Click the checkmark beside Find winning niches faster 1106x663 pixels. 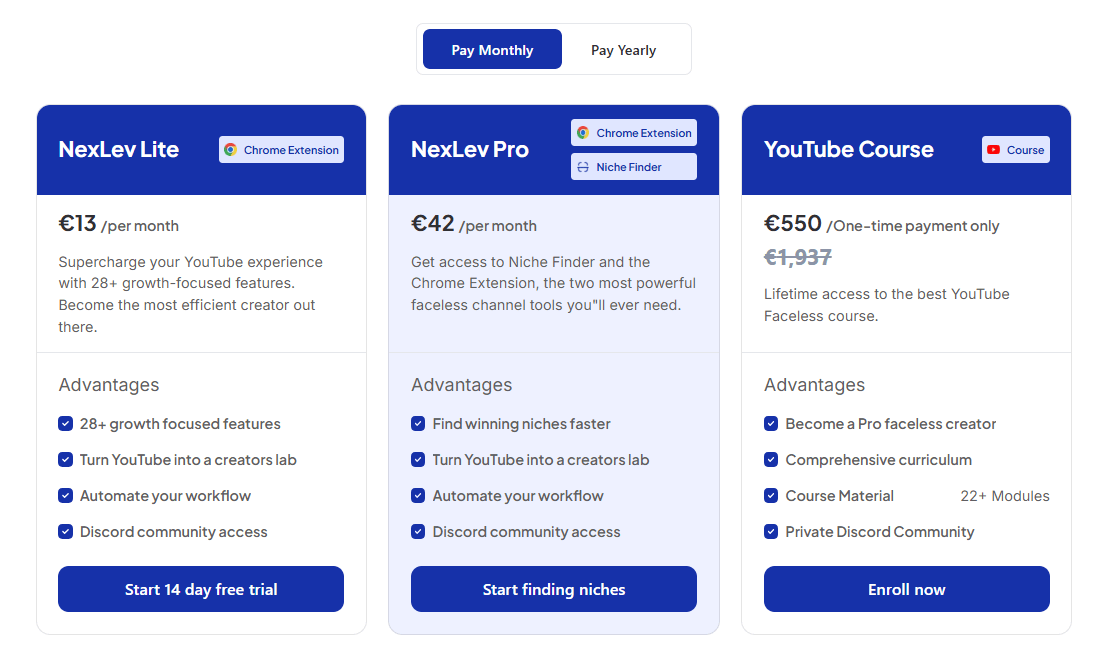point(418,423)
